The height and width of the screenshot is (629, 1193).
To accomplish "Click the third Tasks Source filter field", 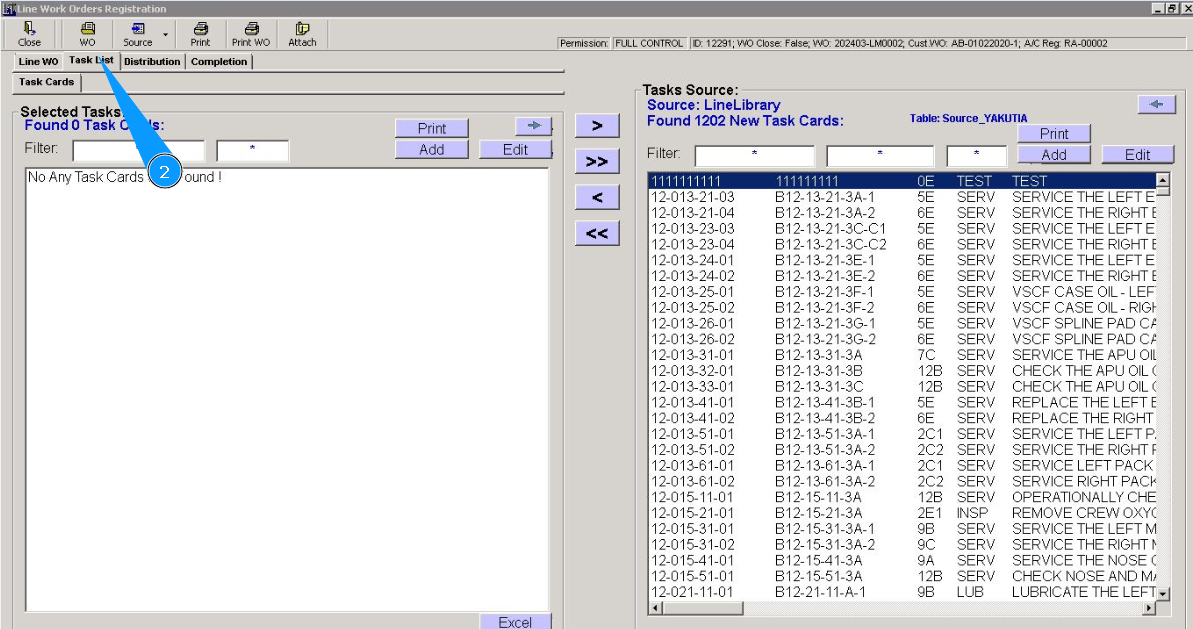I will point(977,156).
